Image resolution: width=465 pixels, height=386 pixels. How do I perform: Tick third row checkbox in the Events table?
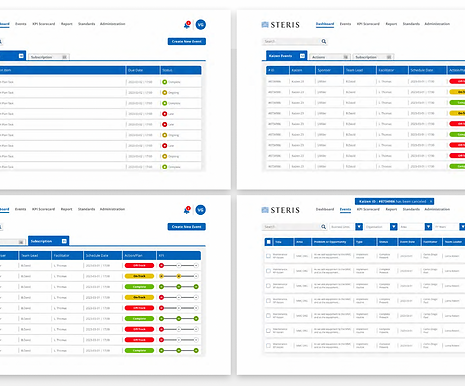coord(268,286)
